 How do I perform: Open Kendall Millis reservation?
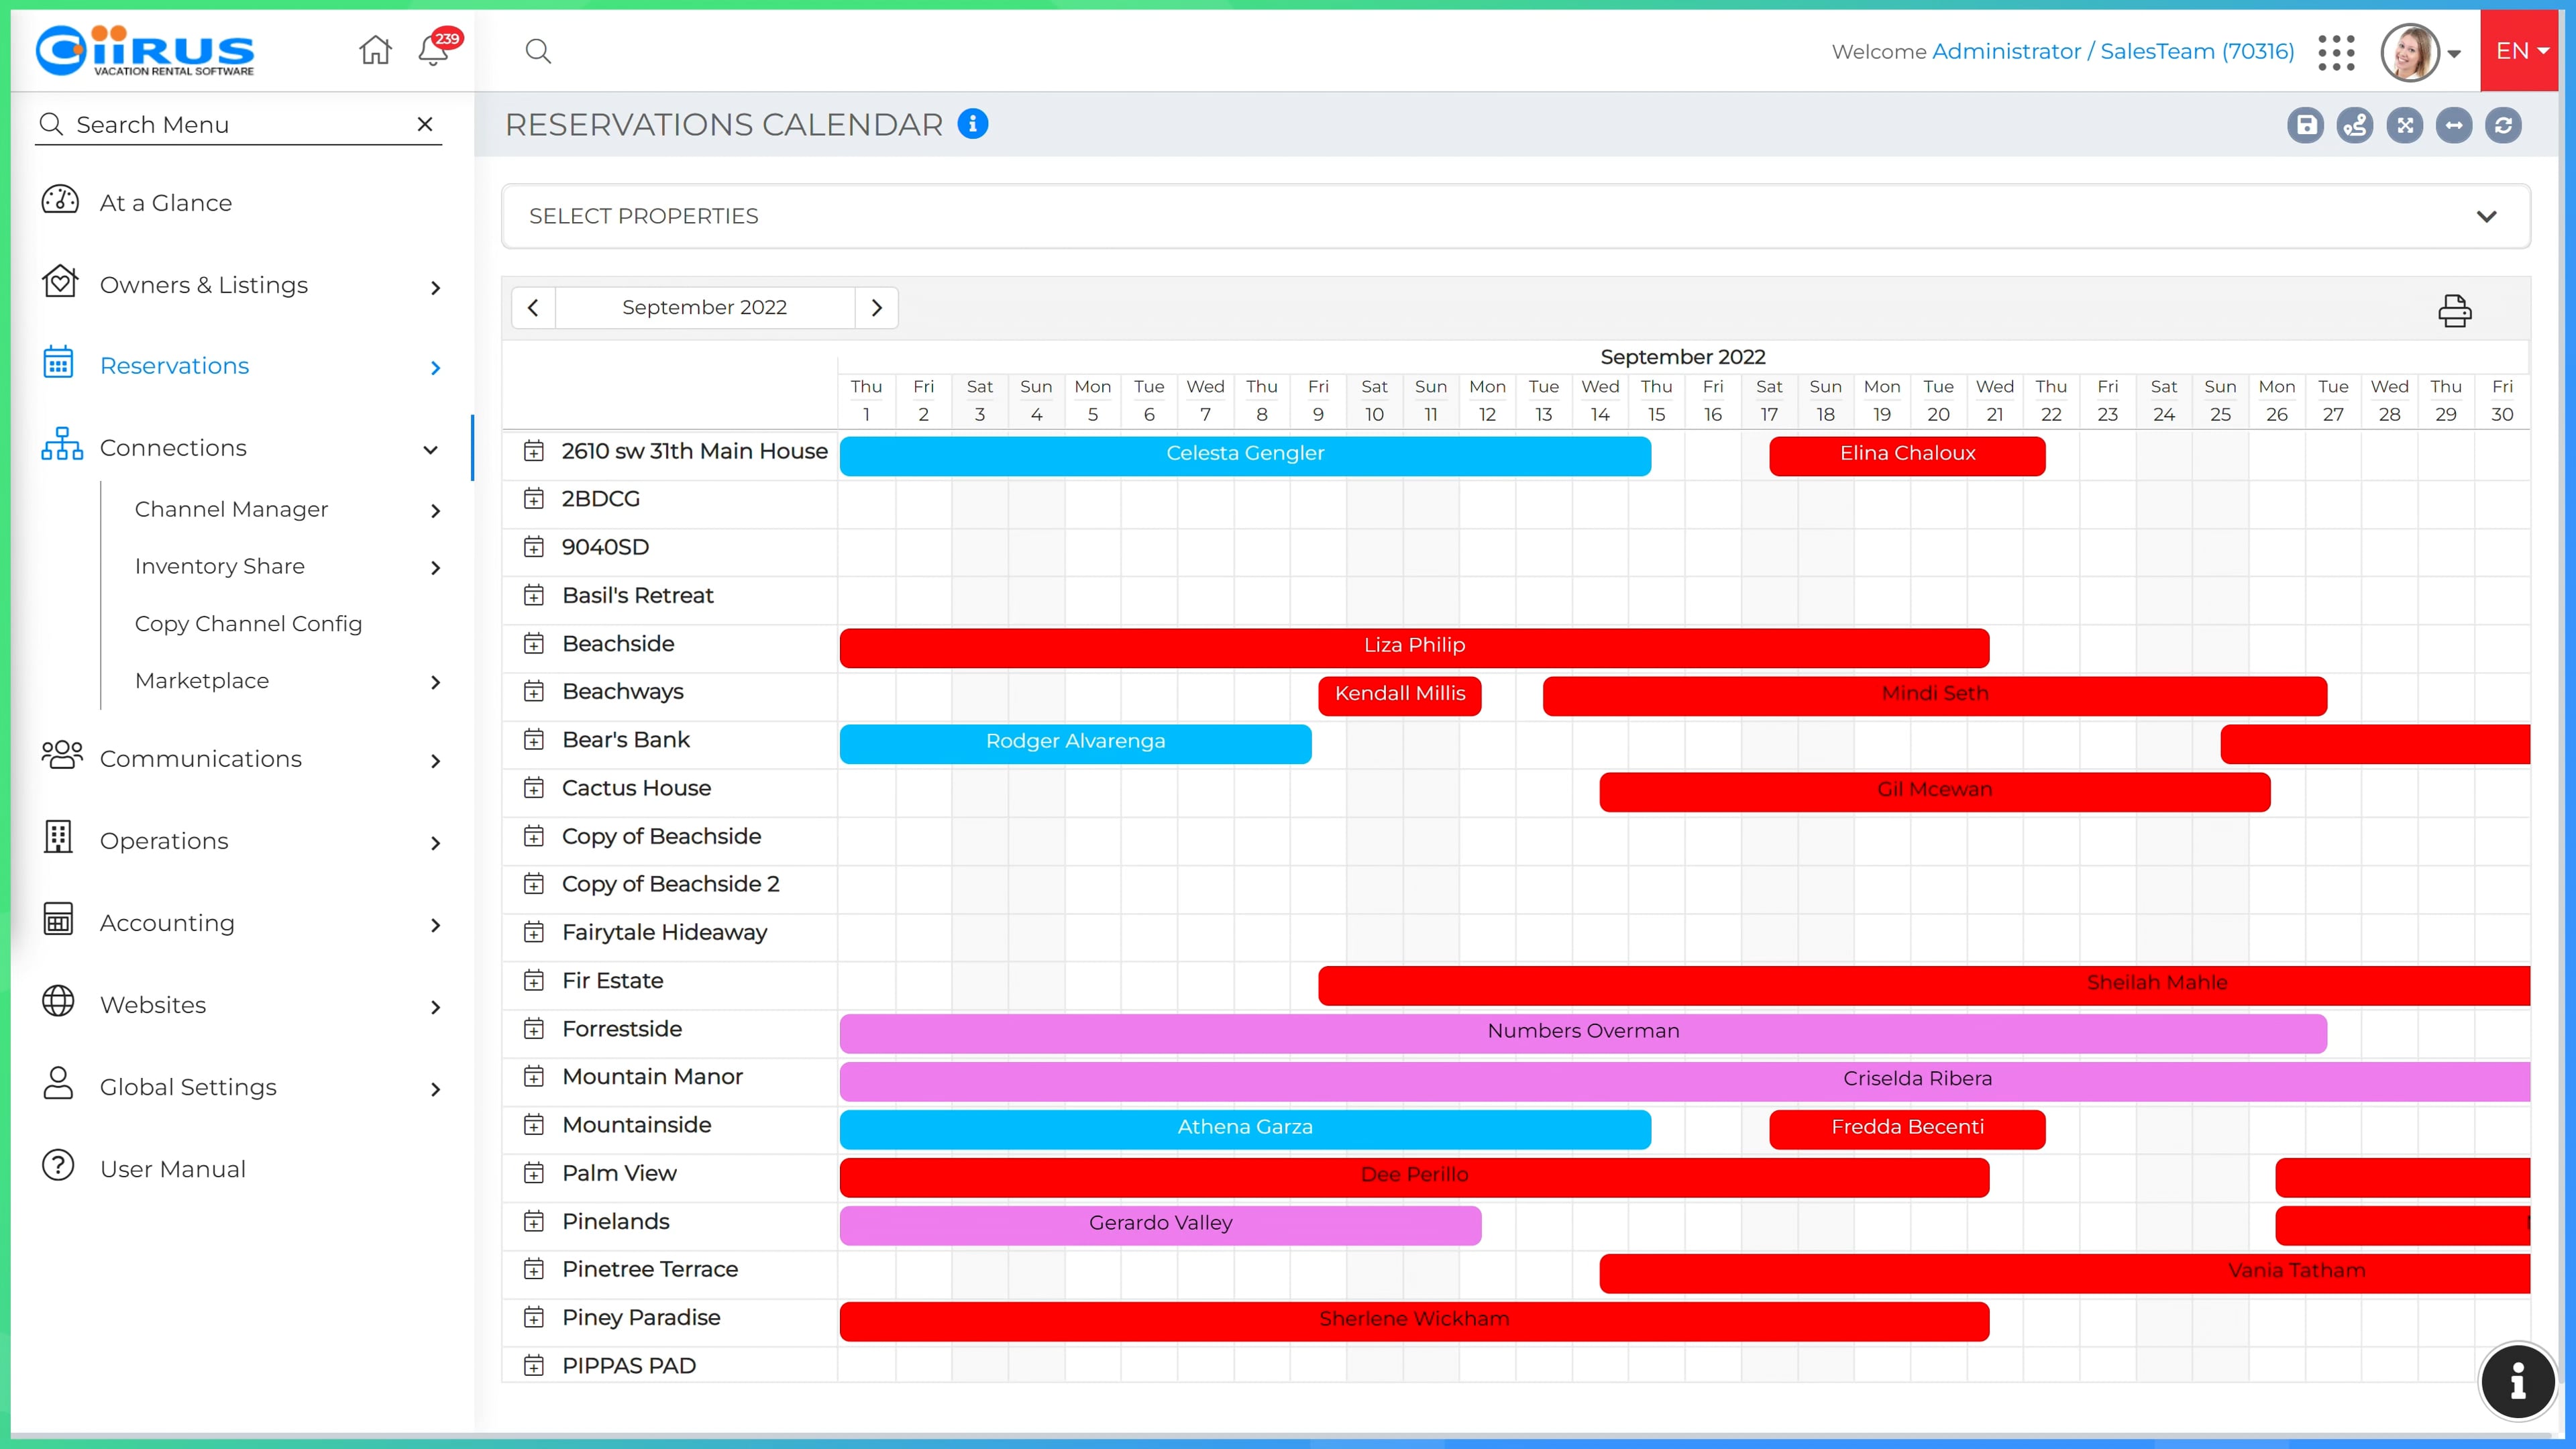pos(1399,695)
